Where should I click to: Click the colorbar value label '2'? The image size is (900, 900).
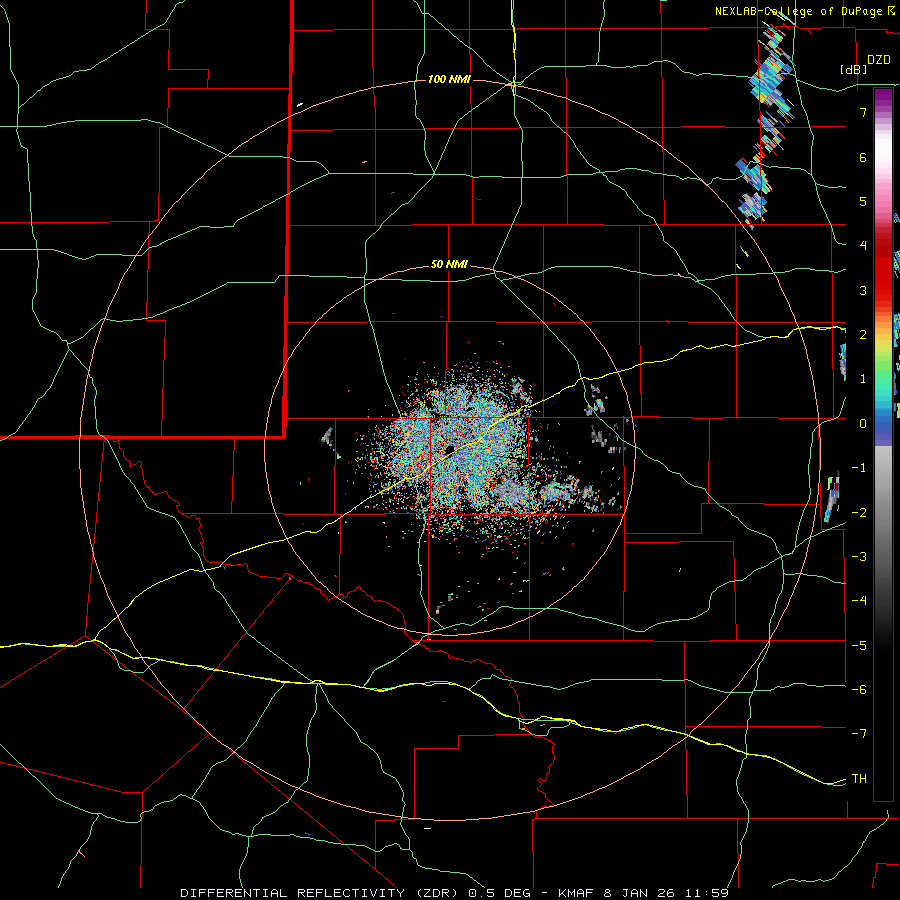click(863, 335)
